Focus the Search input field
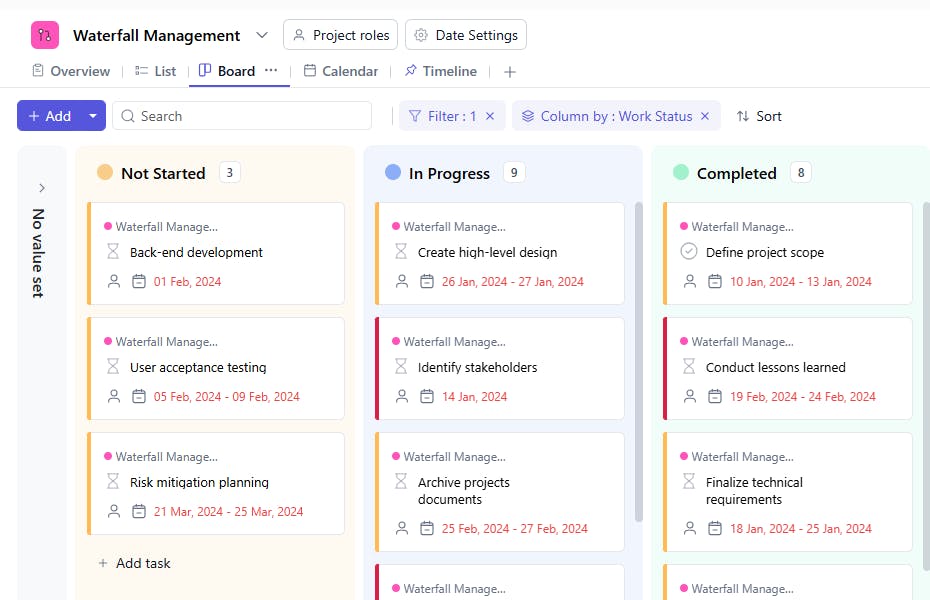Image resolution: width=930 pixels, height=600 pixels. pos(250,116)
